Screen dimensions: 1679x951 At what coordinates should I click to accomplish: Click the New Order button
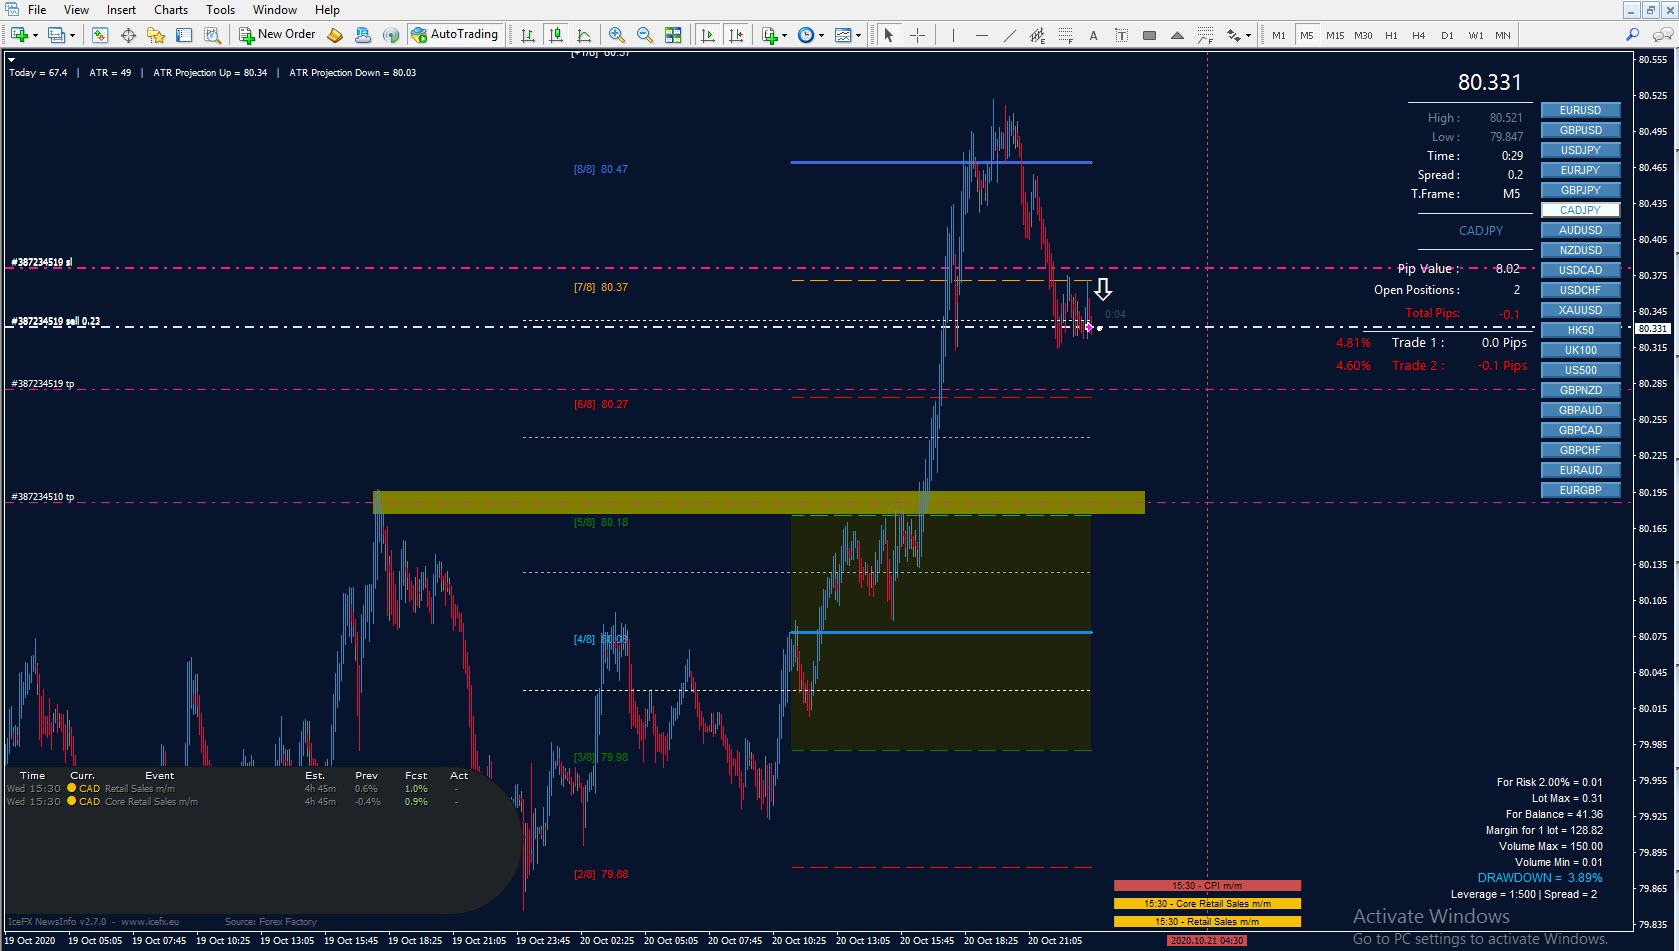pyautogui.click(x=277, y=35)
